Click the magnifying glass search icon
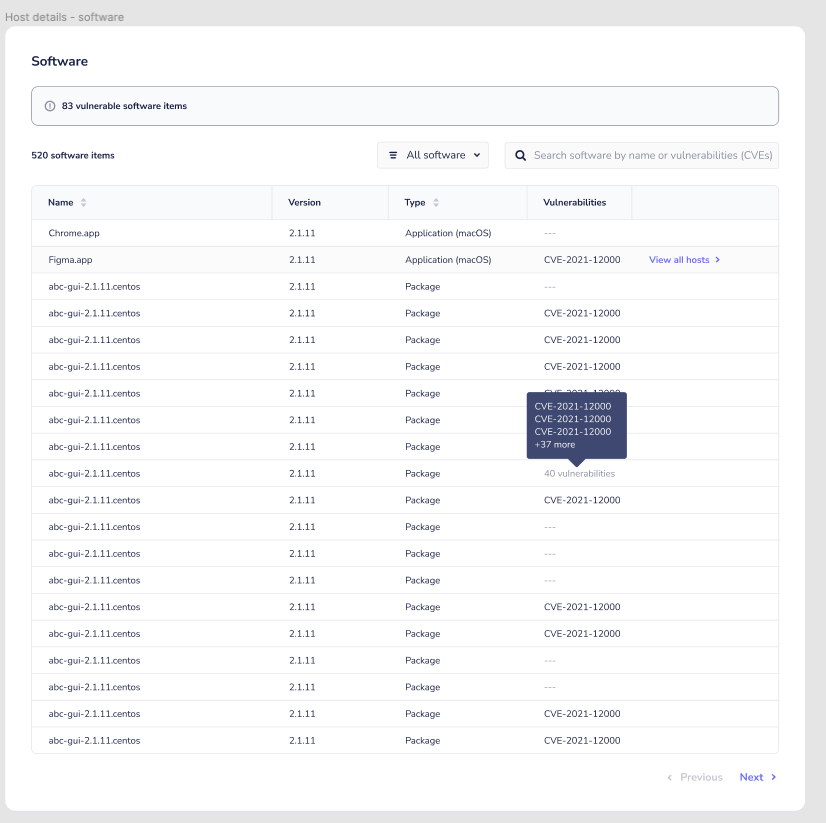Screen dimensions: 826x823 point(519,155)
